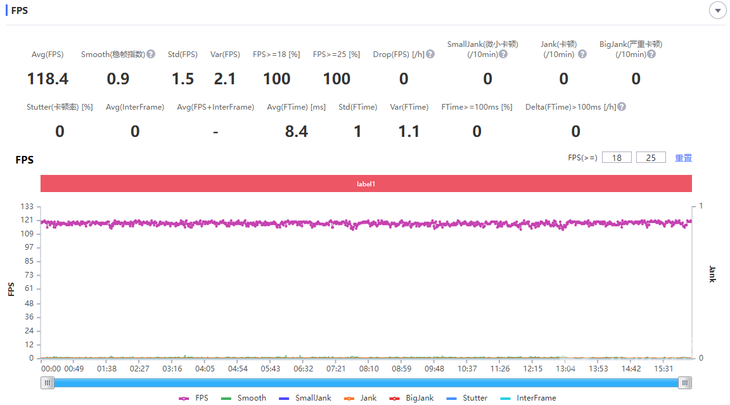Click the FPS threshold field showing 18

[x=617, y=158]
